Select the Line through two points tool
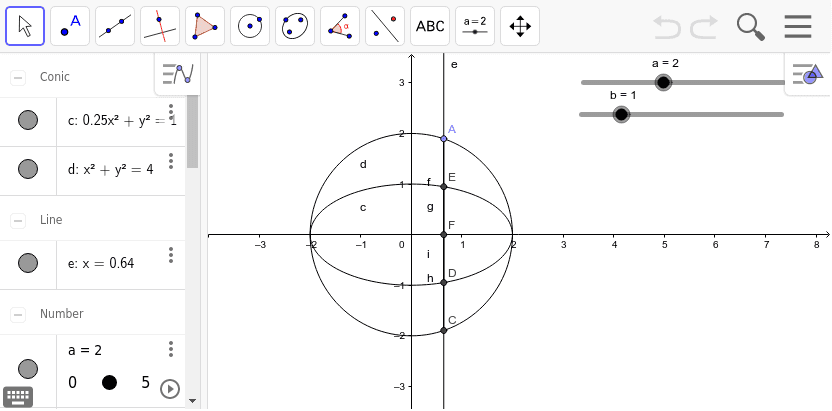The image size is (832, 411). click(x=115, y=26)
